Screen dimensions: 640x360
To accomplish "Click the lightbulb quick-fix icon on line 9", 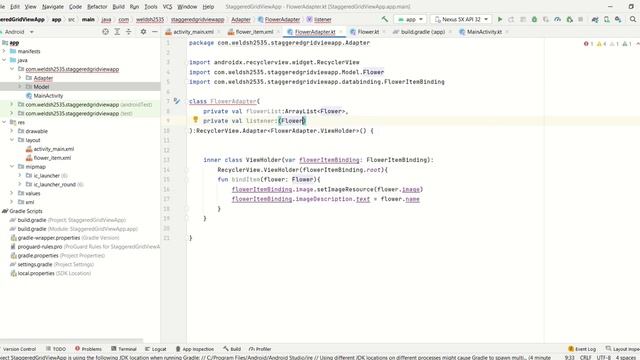I will click(x=196, y=120).
